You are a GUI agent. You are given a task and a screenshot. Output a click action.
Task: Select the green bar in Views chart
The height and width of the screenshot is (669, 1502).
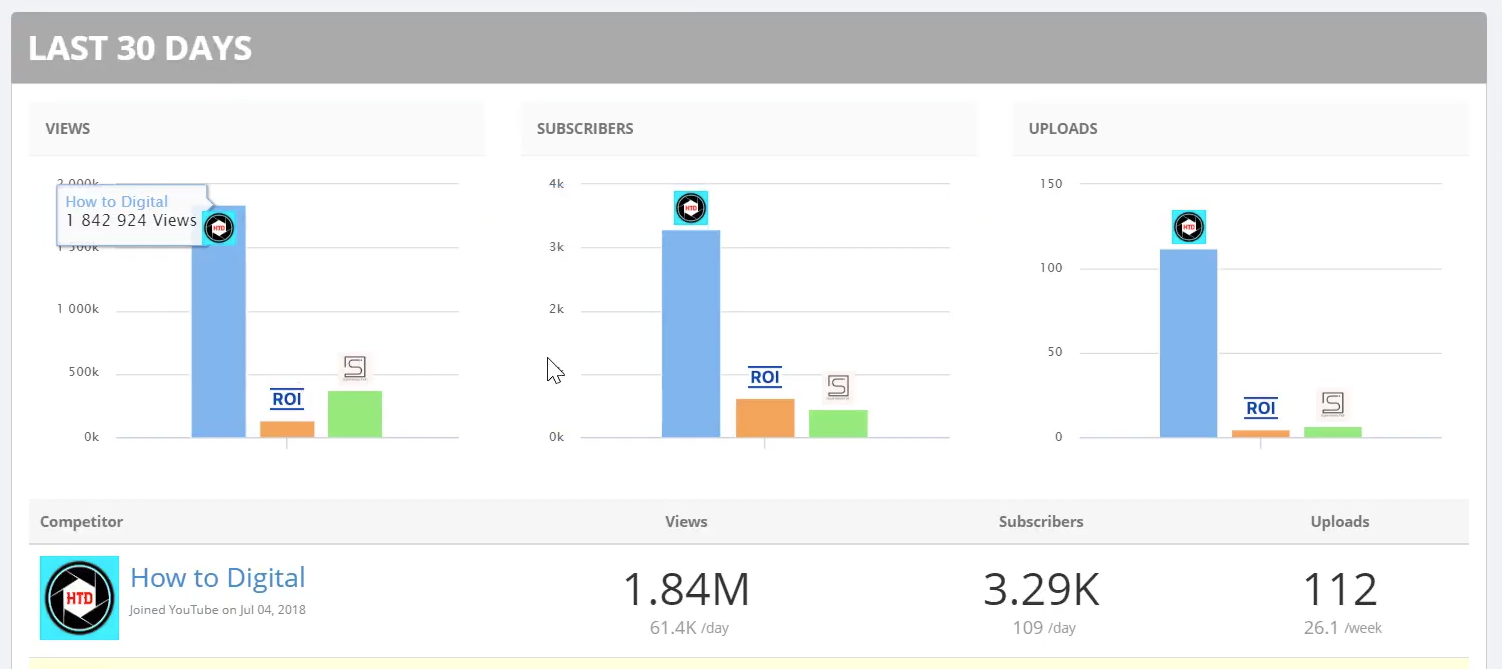[355, 414]
